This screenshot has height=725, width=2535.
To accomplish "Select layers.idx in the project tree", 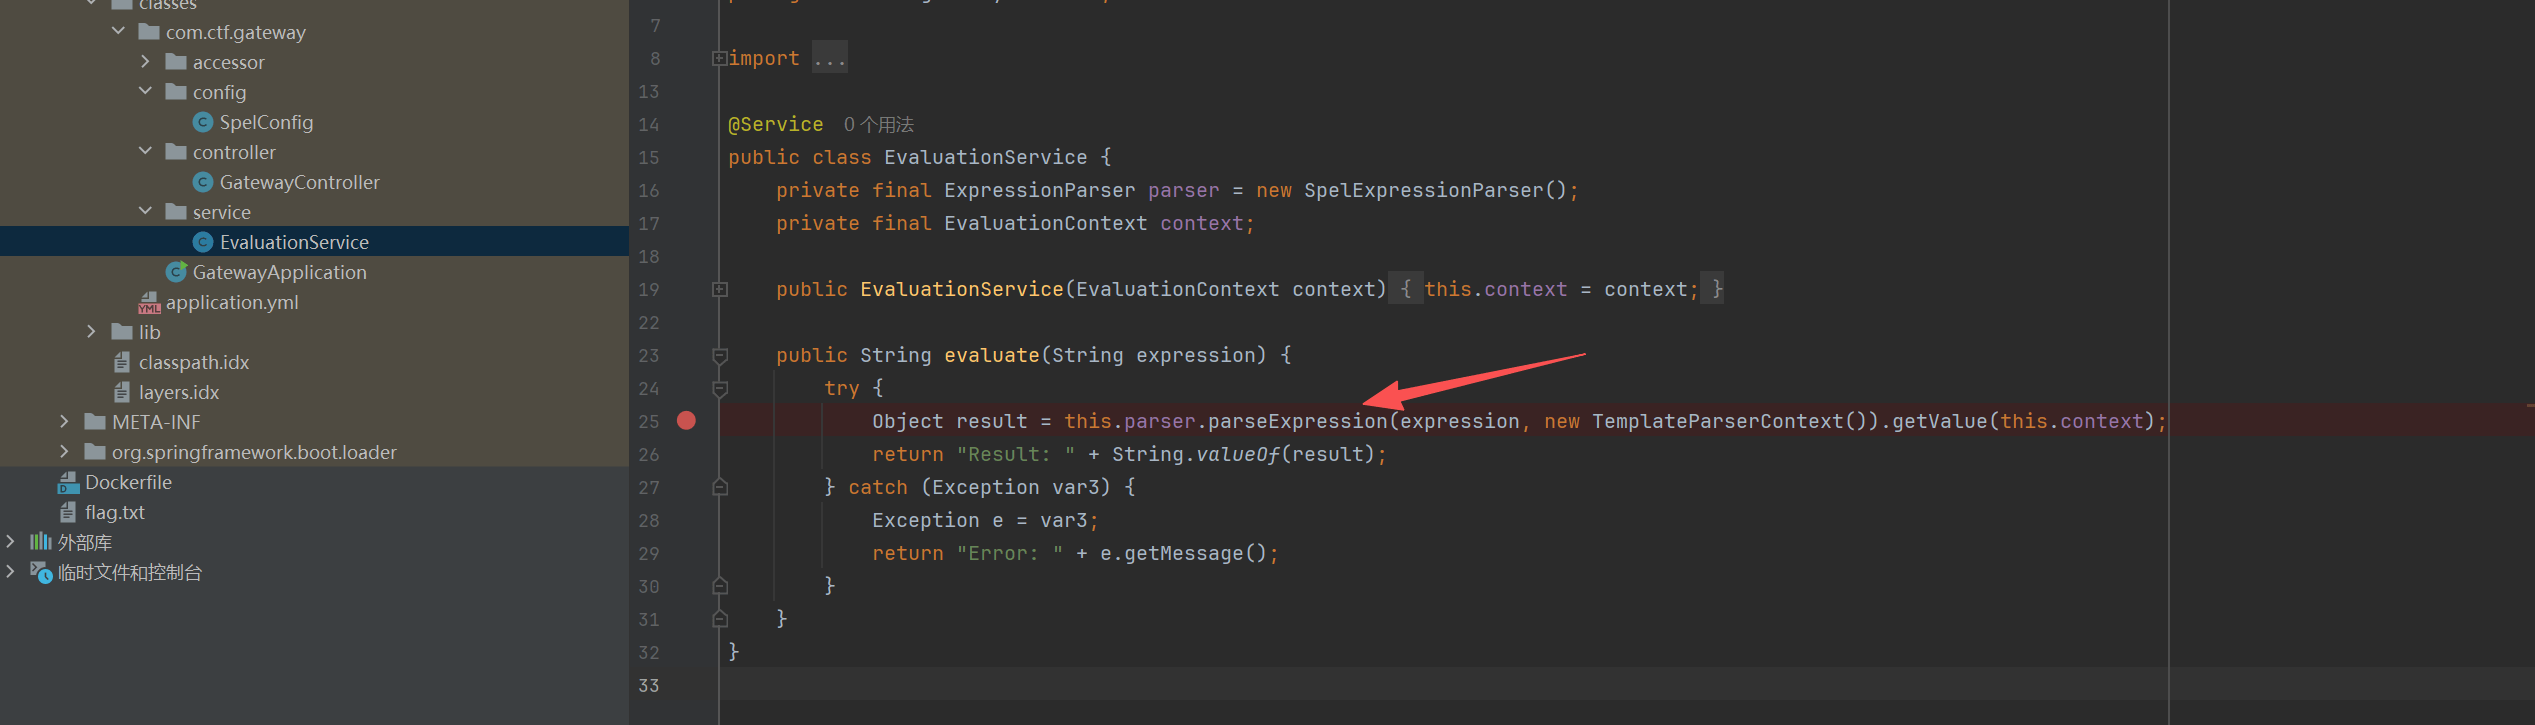I will 178,392.
